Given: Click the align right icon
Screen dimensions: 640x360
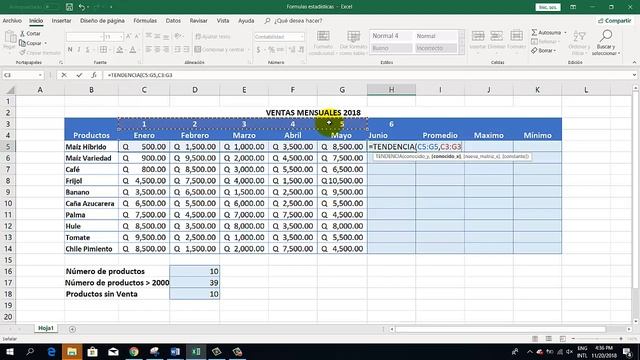Looking at the screenshot, I should (166, 50).
